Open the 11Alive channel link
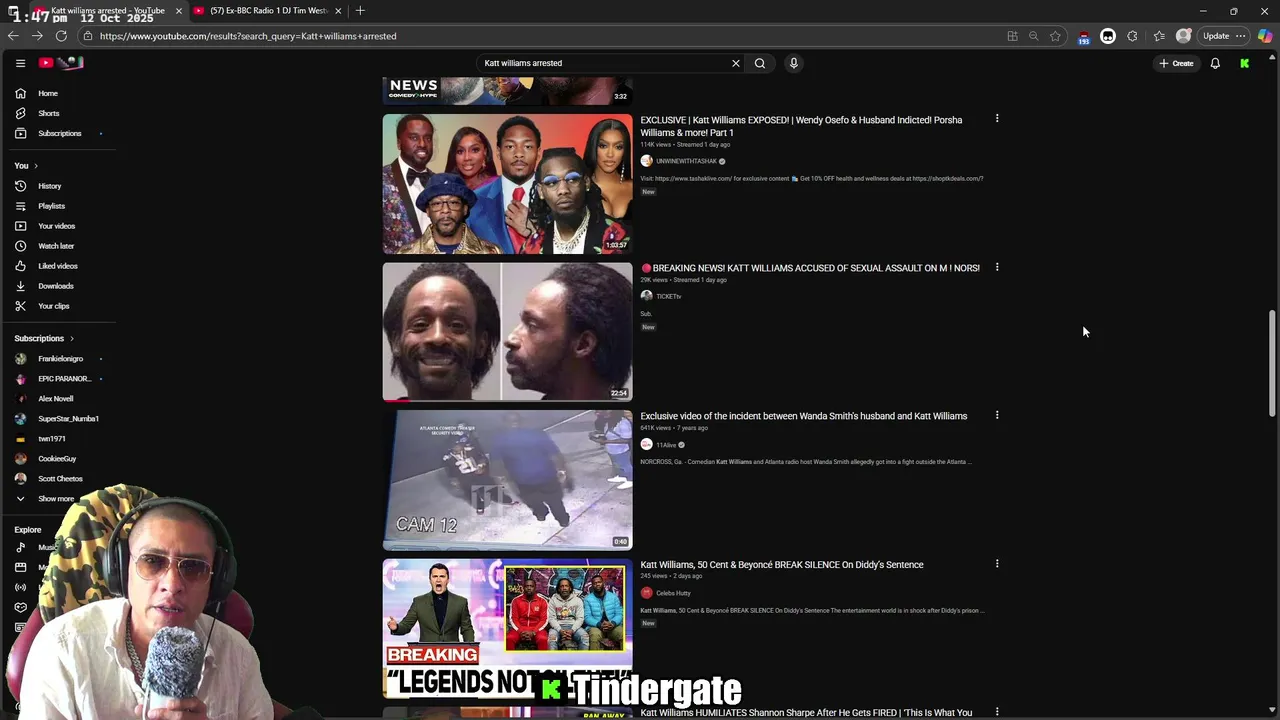 [666, 445]
